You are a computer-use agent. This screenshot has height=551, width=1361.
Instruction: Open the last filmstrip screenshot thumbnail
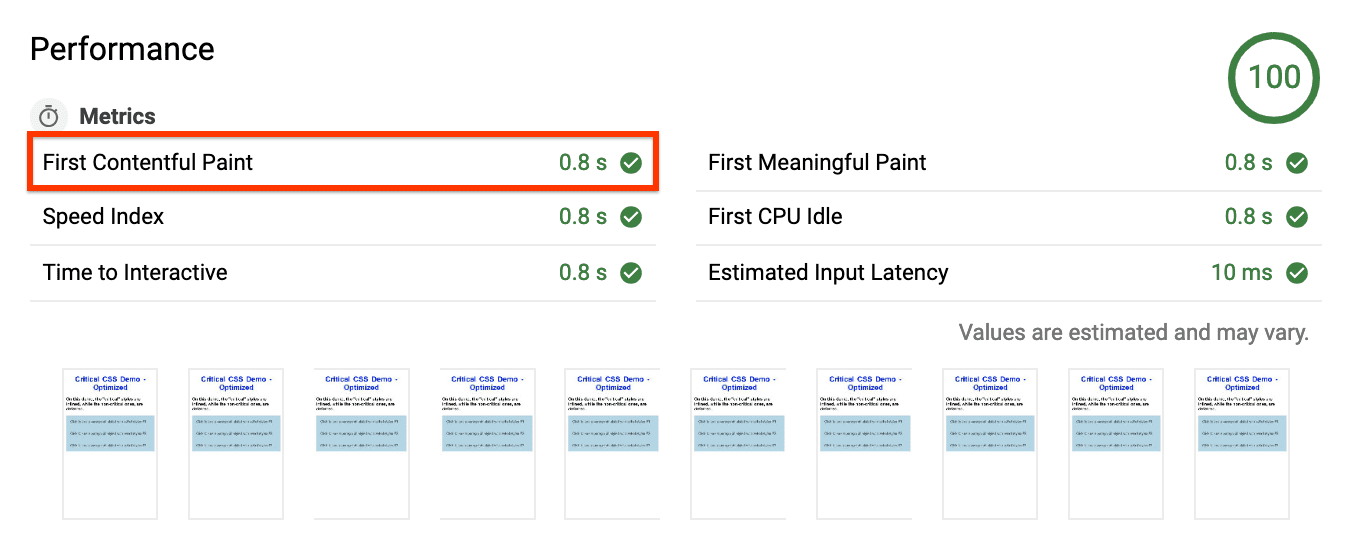(x=1242, y=444)
